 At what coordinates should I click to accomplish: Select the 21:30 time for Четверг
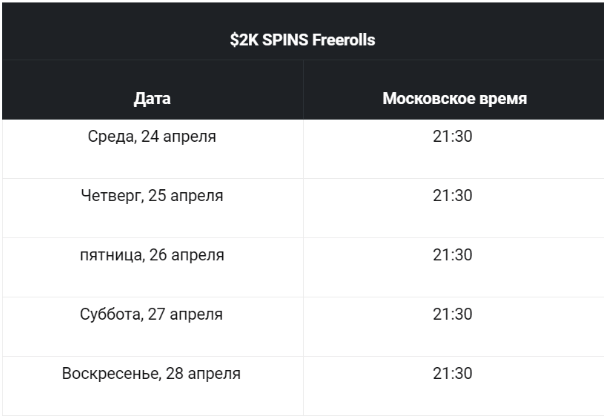click(x=452, y=196)
